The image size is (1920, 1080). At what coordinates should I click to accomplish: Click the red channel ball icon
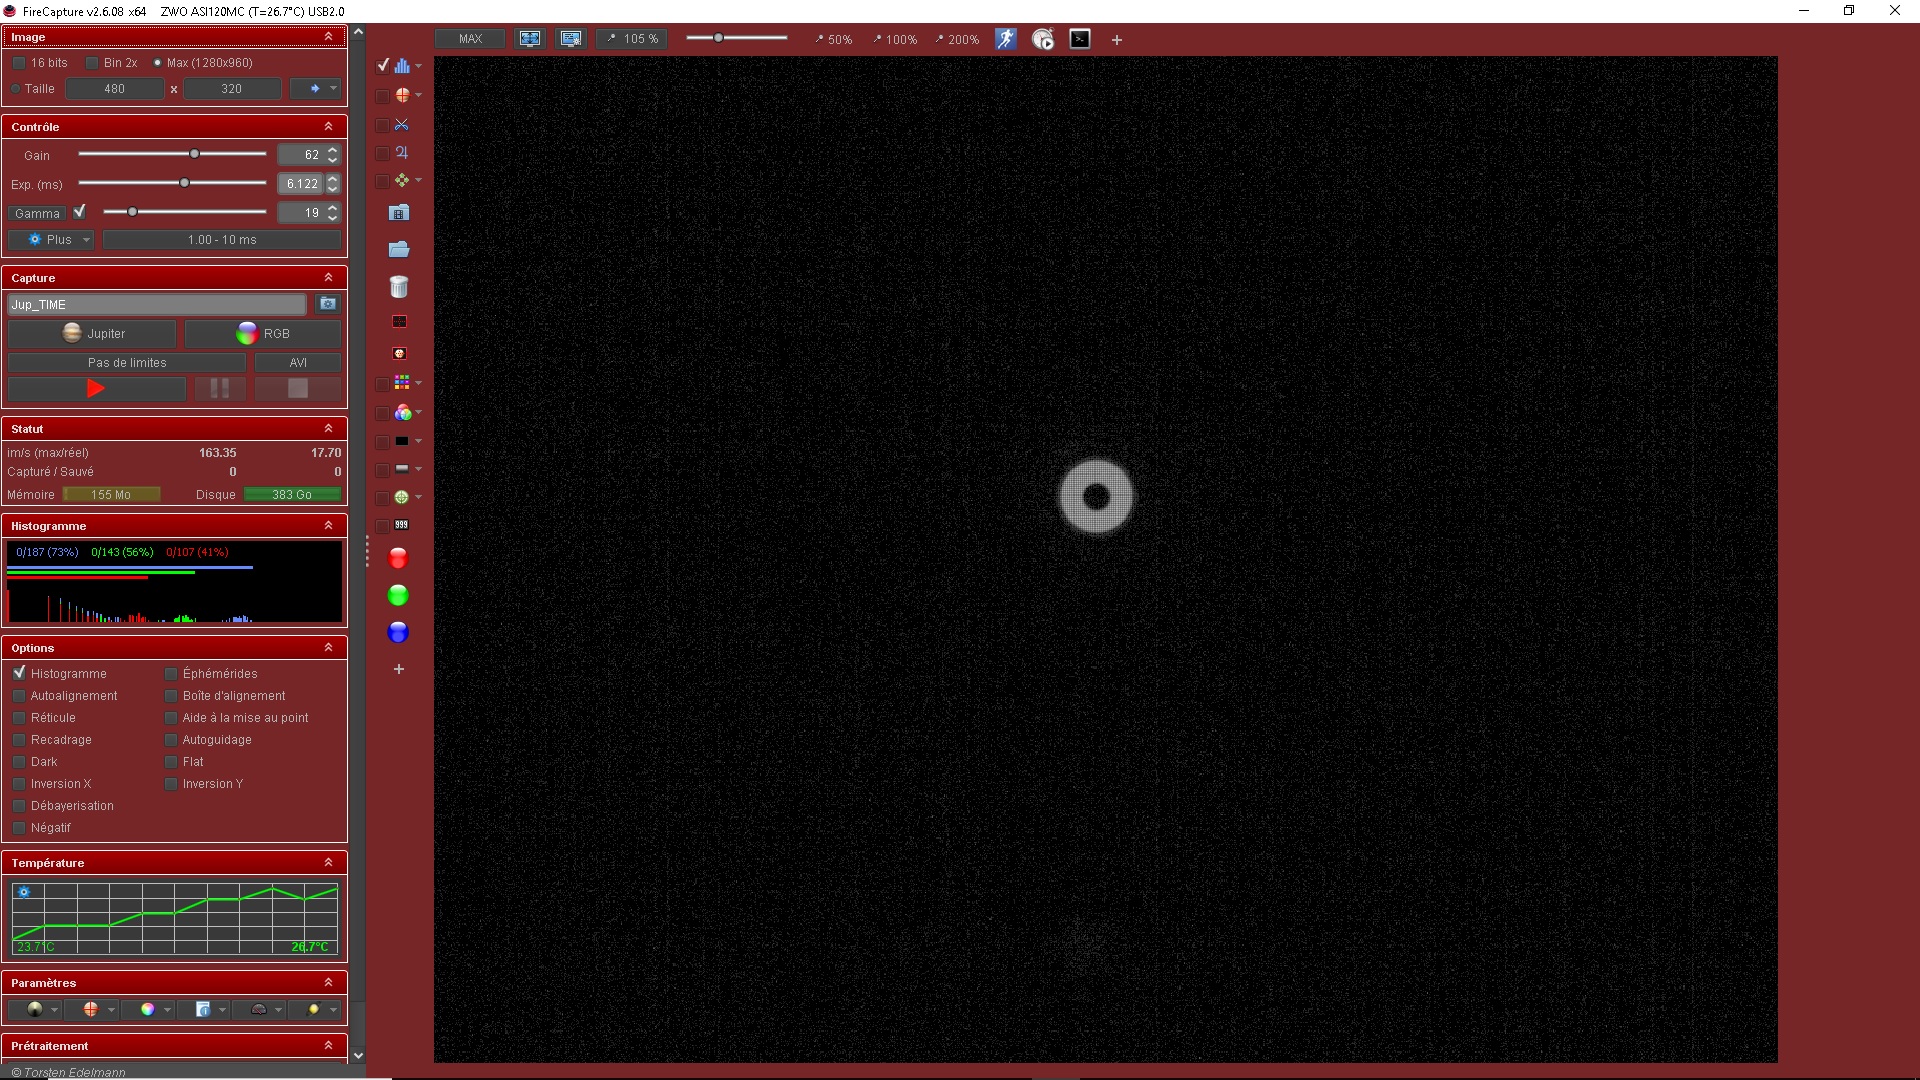point(398,558)
